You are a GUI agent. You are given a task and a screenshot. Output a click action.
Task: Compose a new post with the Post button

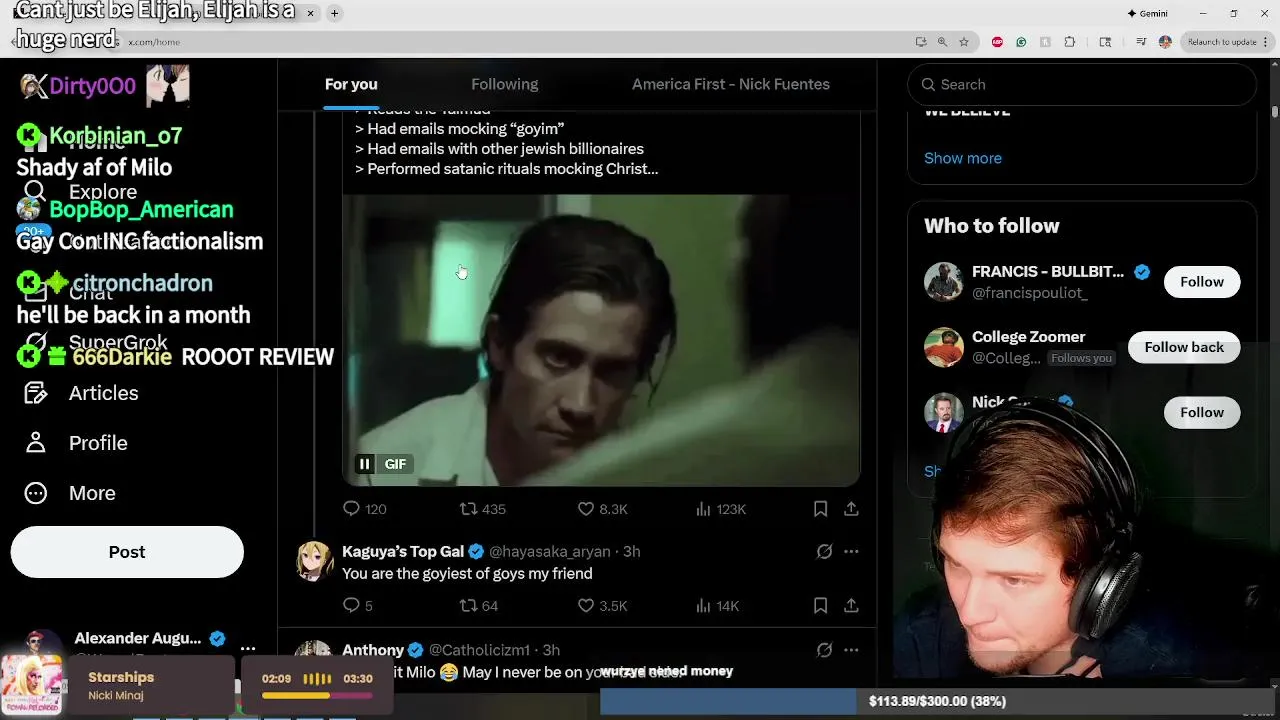(x=127, y=552)
